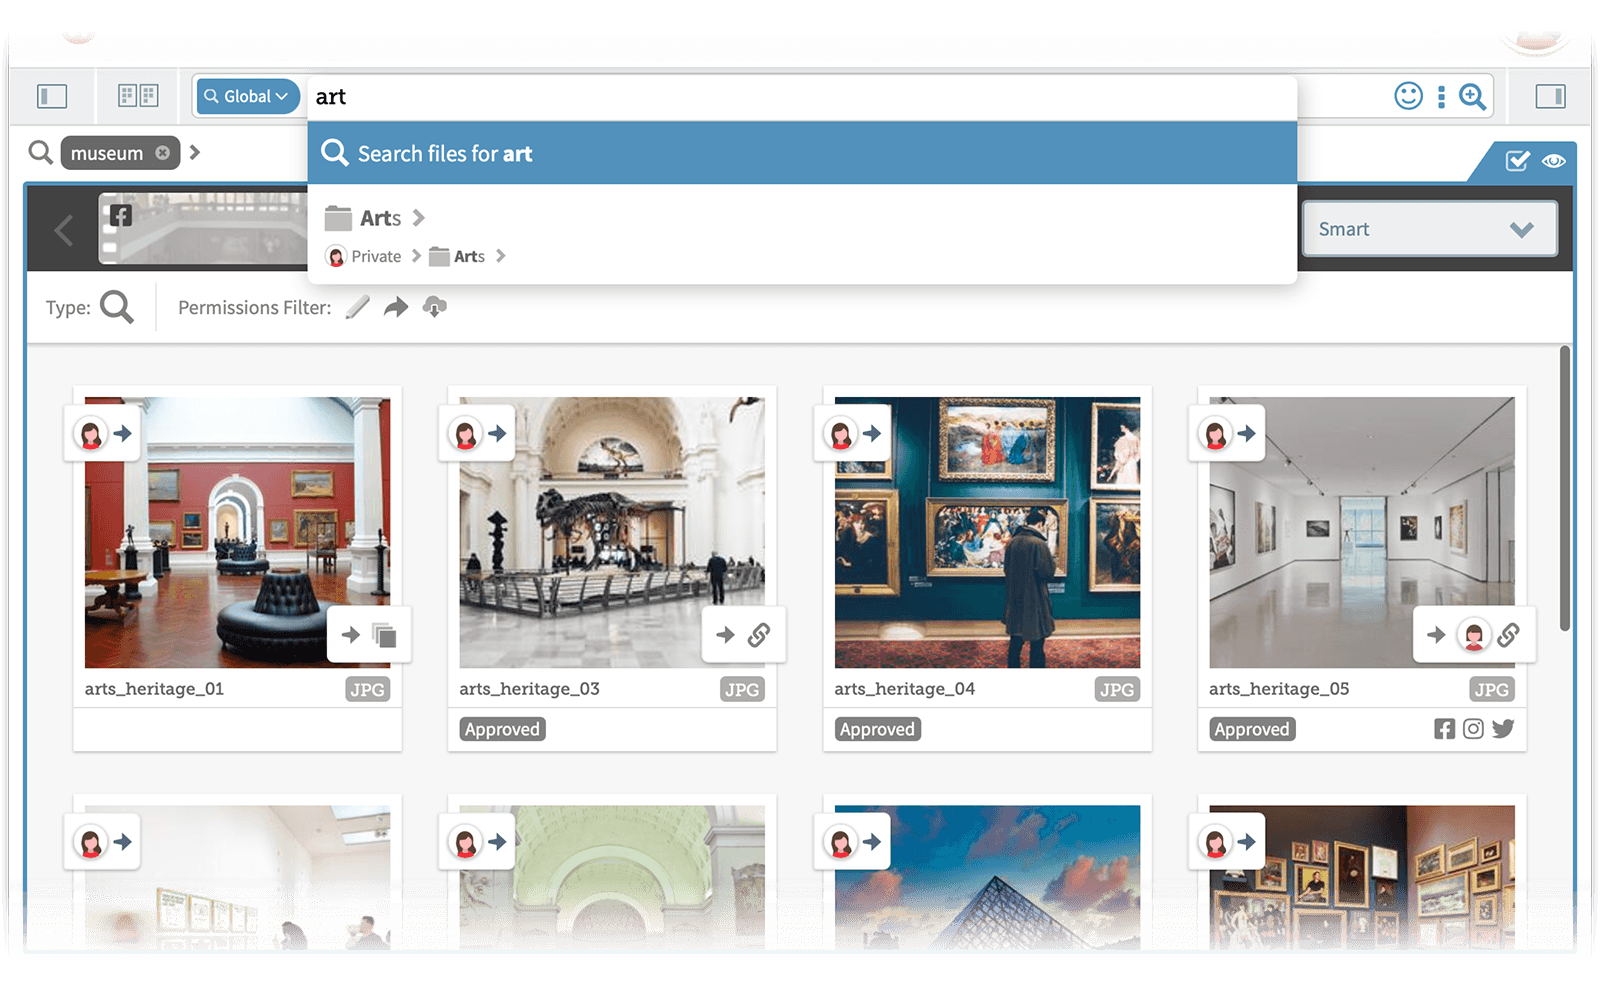Viewport: 1600px width, 981px height.
Task: Click the link icon on arts_heritage_03
Action: click(759, 635)
